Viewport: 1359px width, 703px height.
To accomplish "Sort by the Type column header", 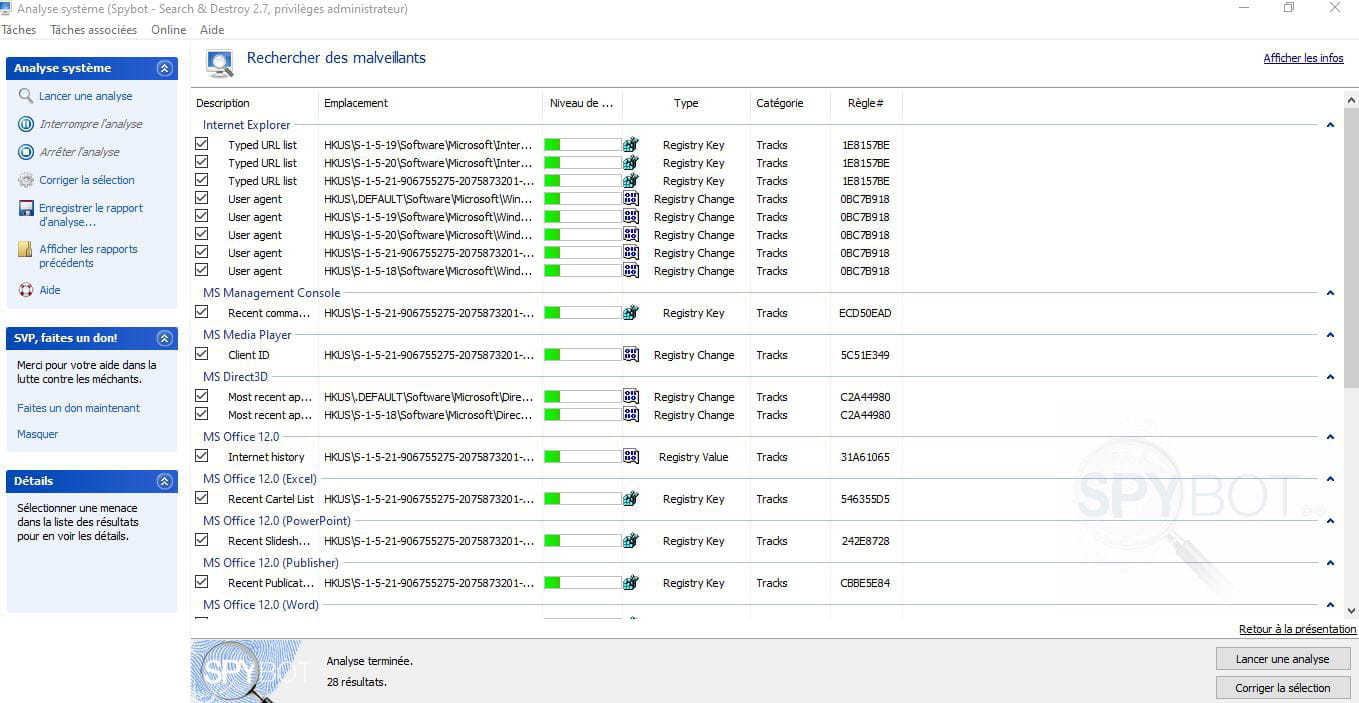I will pos(686,103).
